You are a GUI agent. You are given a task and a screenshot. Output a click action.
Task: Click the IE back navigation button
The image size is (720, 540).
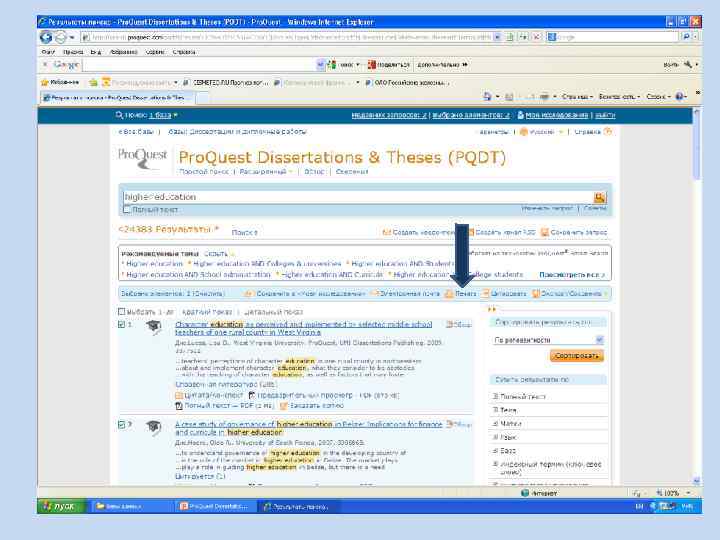click(x=46, y=37)
